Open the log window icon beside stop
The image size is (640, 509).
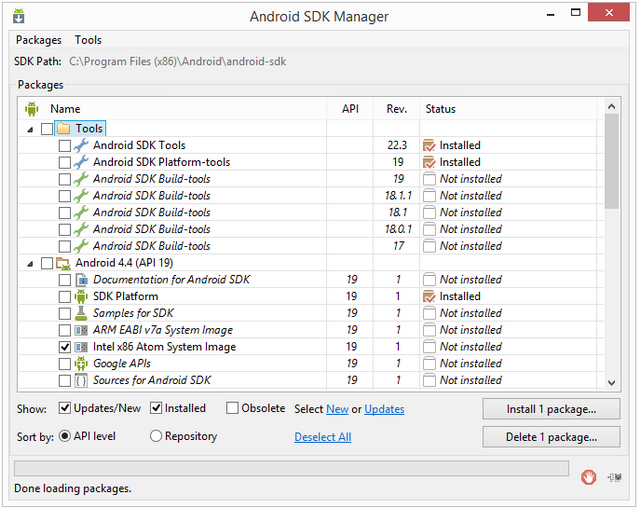tap(615, 477)
